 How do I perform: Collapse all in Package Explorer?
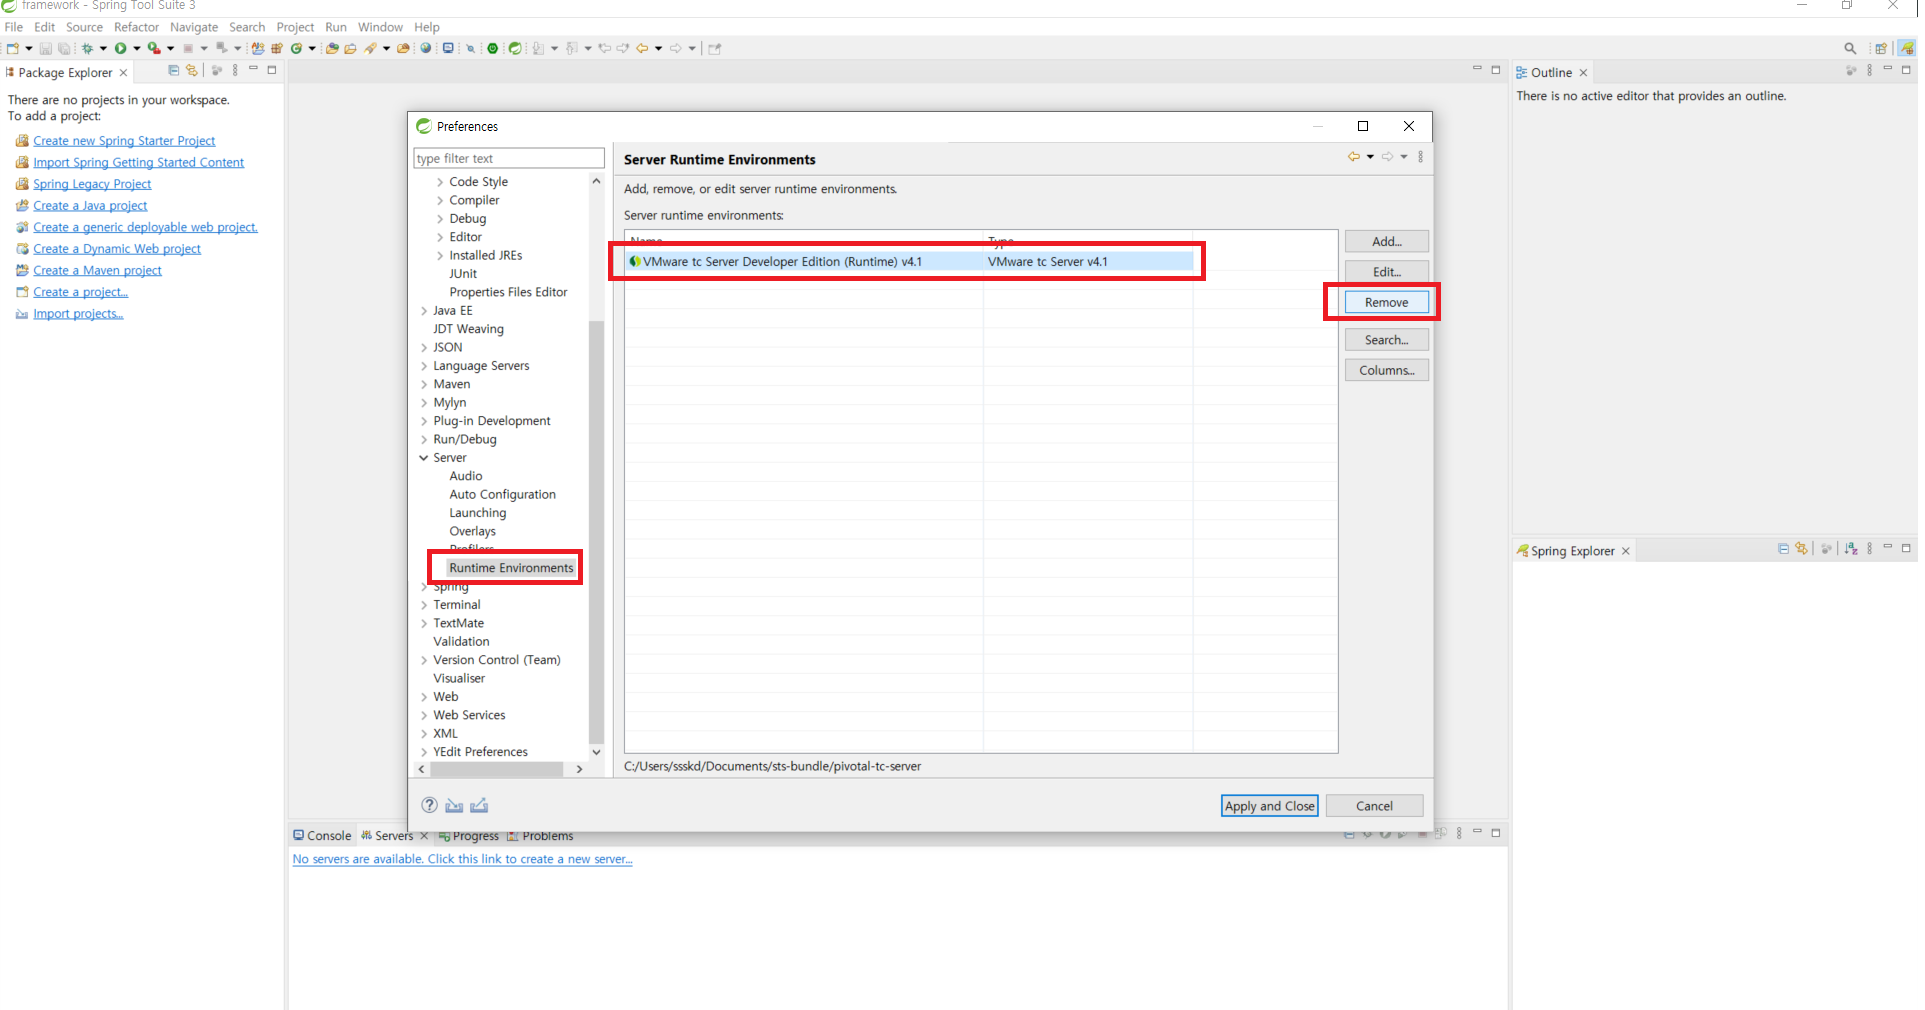click(174, 71)
